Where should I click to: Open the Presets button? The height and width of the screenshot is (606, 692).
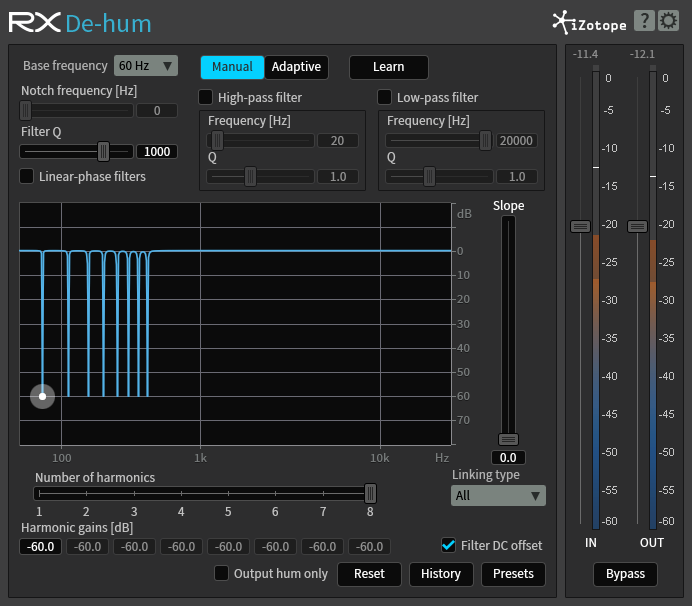coord(513,574)
